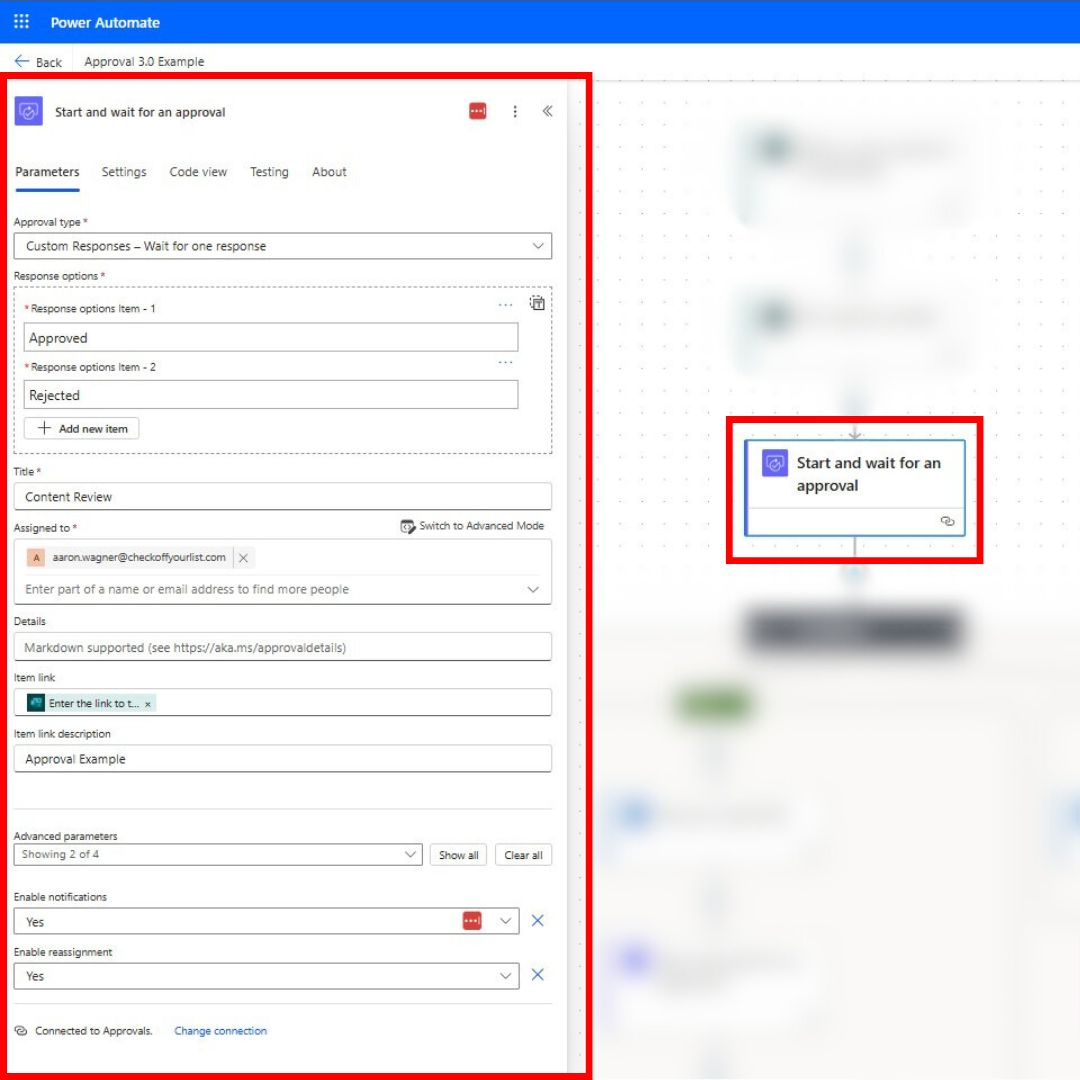Switch response options to whole array input icon
The width and height of the screenshot is (1080, 1080).
[x=537, y=303]
